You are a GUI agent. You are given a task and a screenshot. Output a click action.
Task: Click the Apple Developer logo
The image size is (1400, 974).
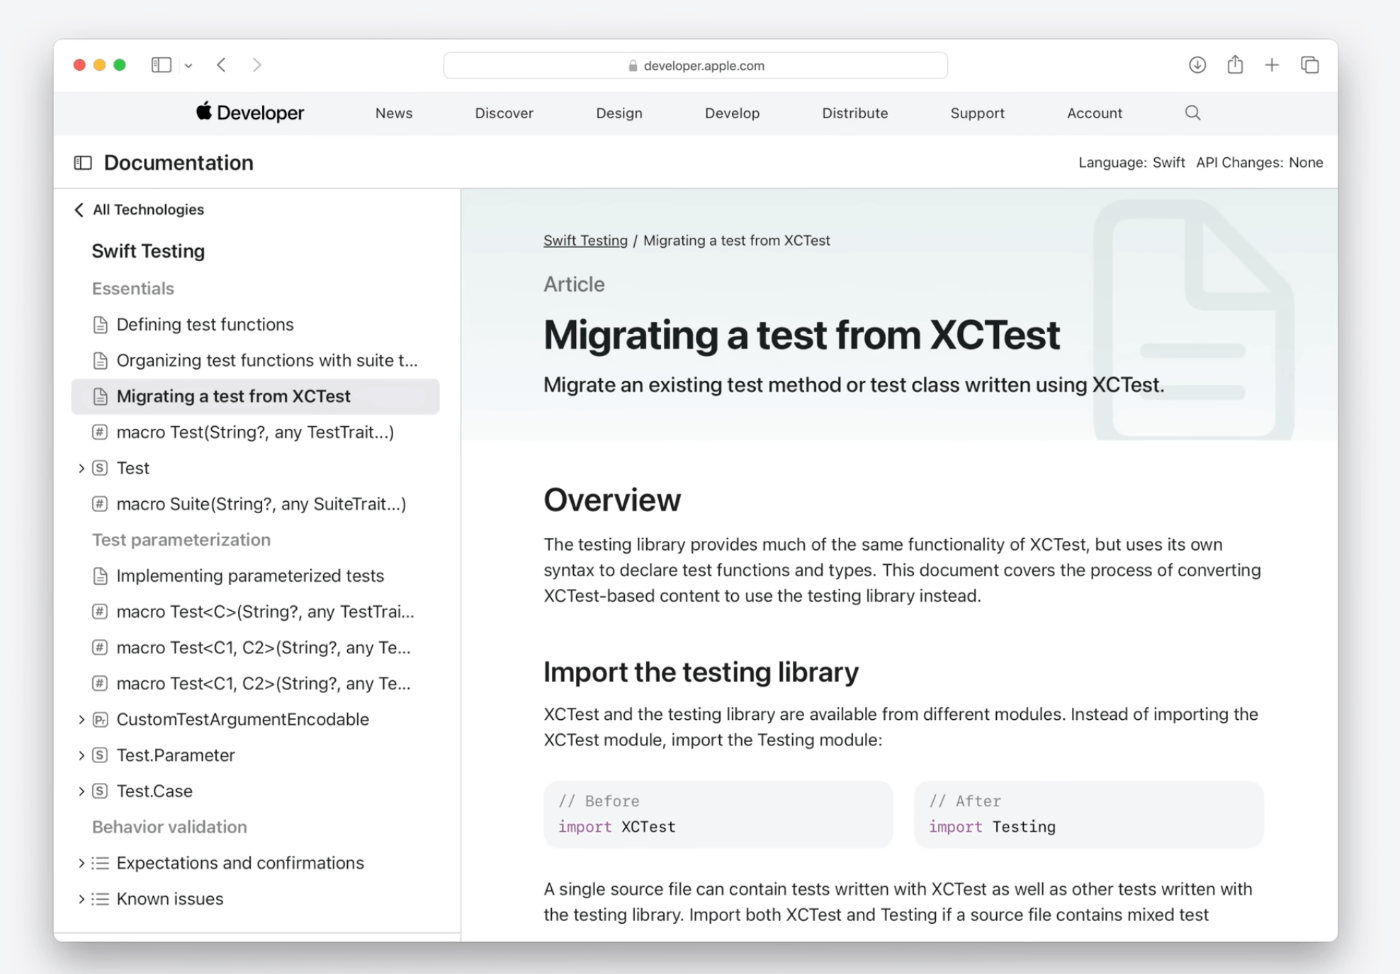point(250,113)
